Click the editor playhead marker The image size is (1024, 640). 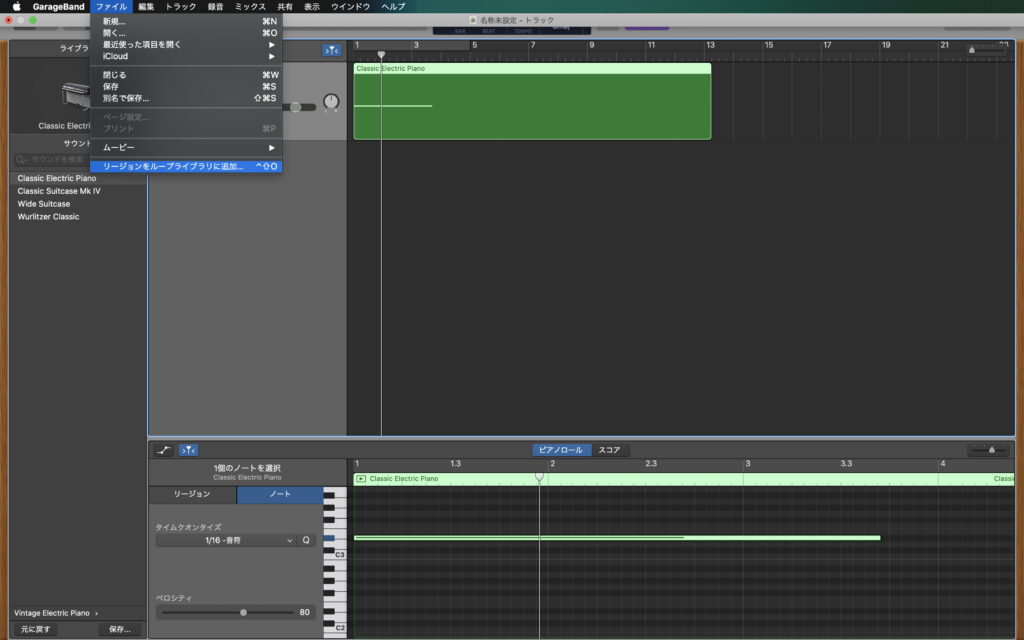pos(539,477)
